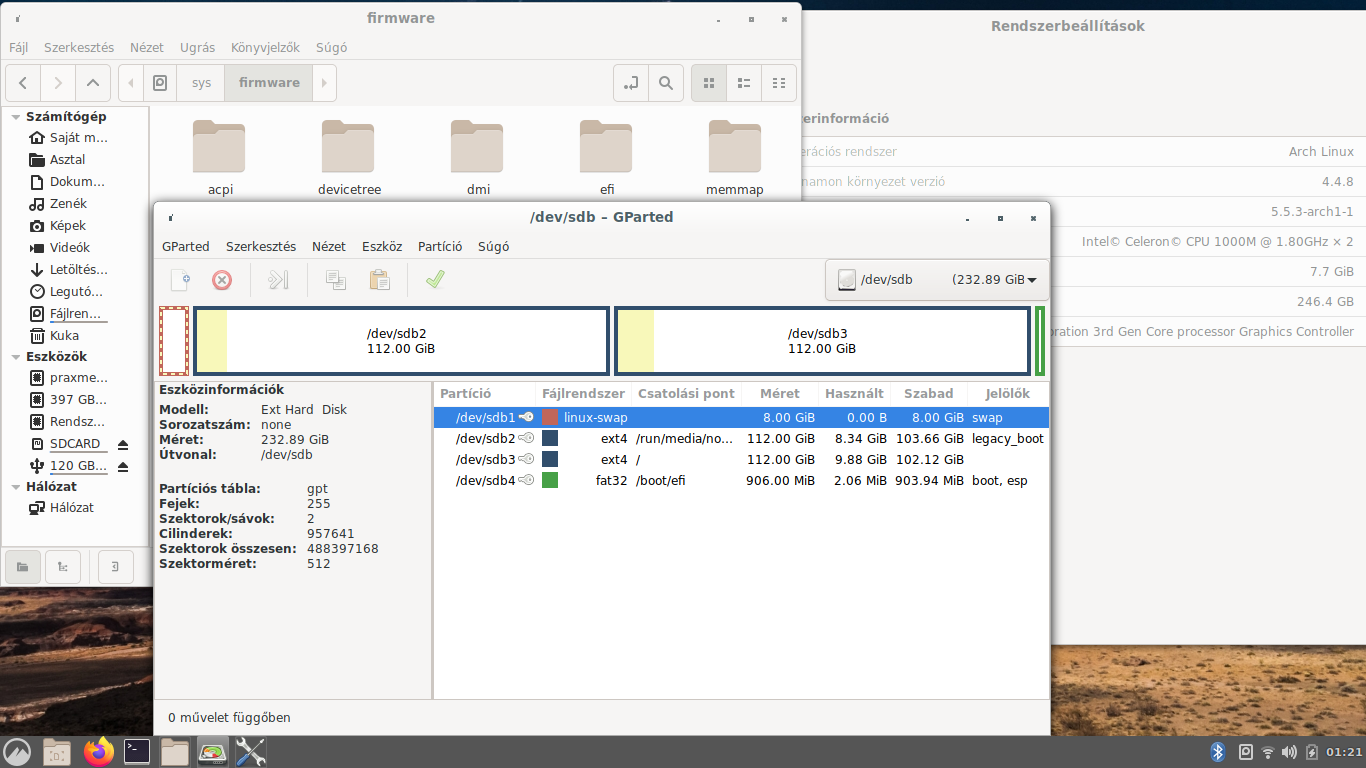Collapse the Számítógép sidebar section
The width and height of the screenshot is (1366, 768).
click(15, 117)
